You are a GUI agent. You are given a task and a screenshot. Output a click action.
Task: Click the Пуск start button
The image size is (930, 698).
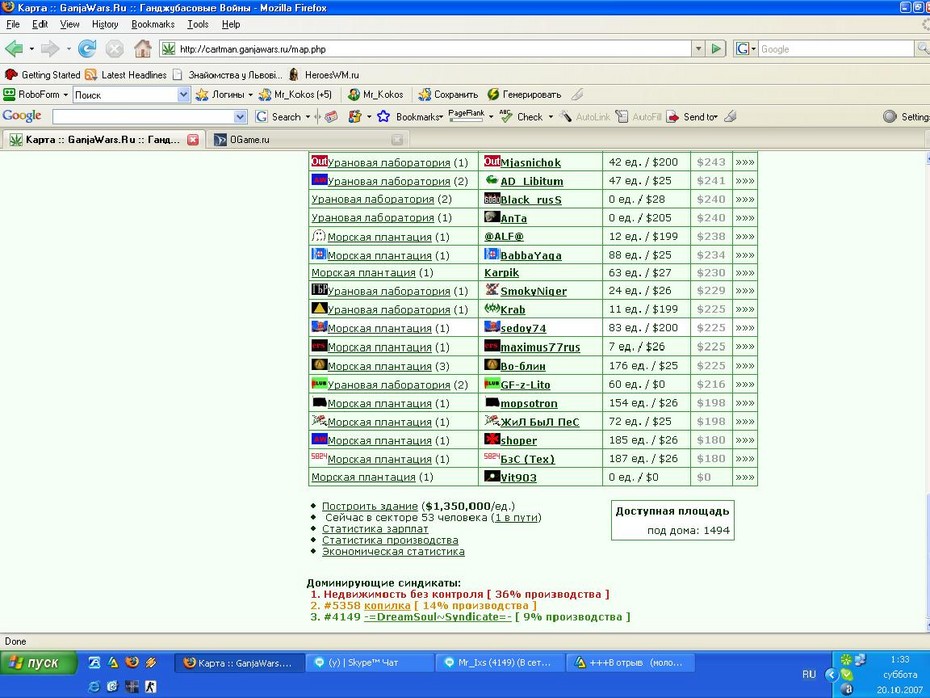pos(38,662)
